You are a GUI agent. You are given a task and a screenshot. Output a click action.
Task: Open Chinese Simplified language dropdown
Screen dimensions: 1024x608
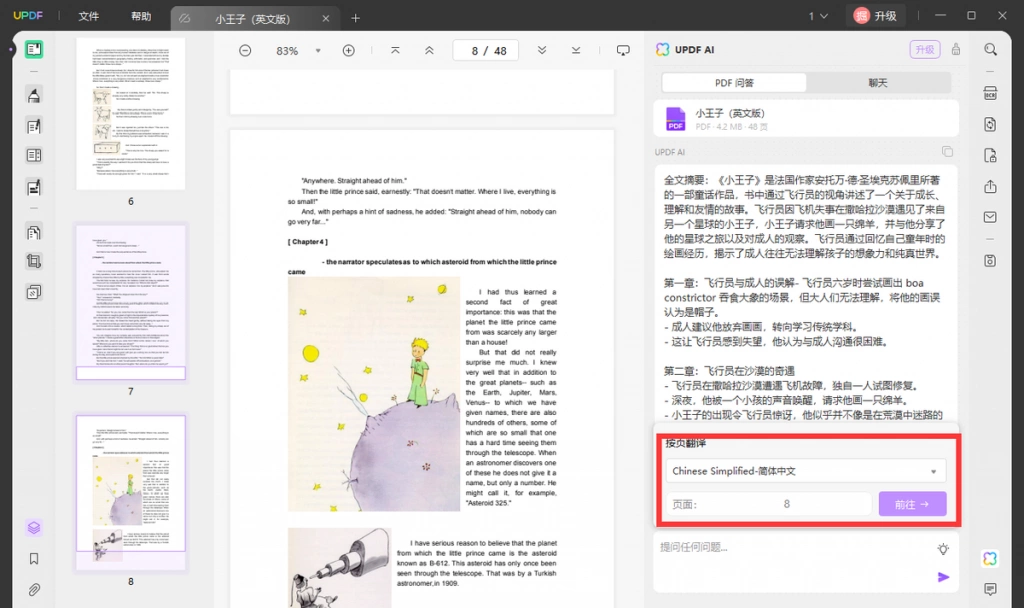coord(805,471)
